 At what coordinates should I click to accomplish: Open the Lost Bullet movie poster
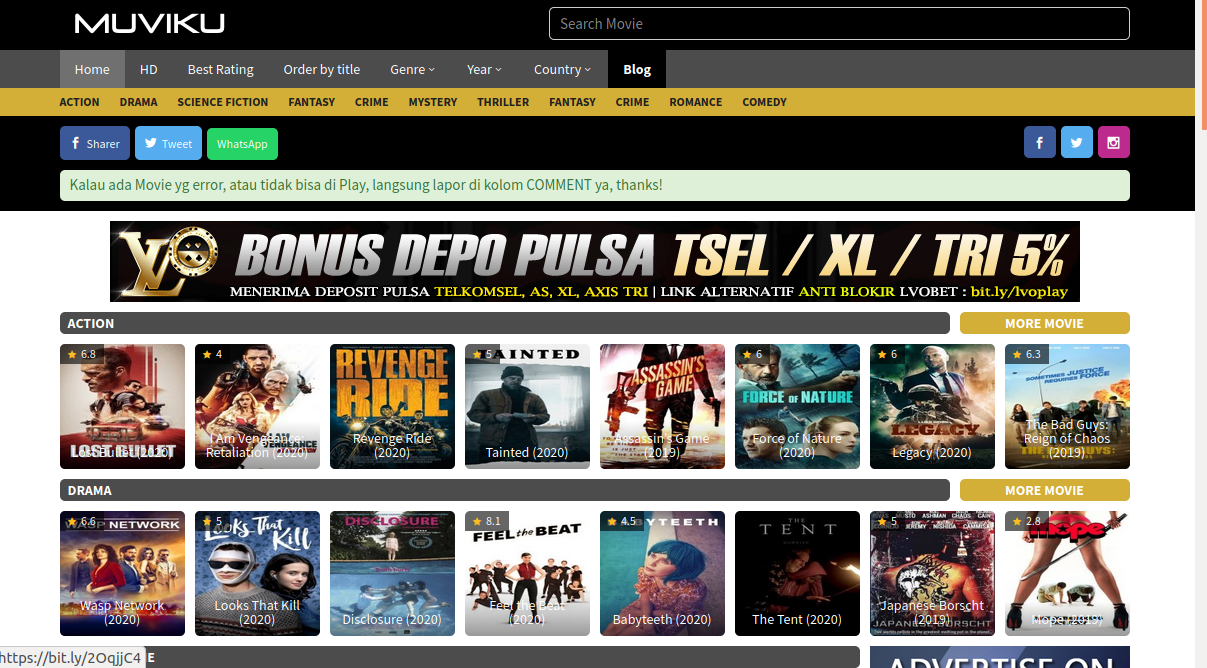(122, 406)
